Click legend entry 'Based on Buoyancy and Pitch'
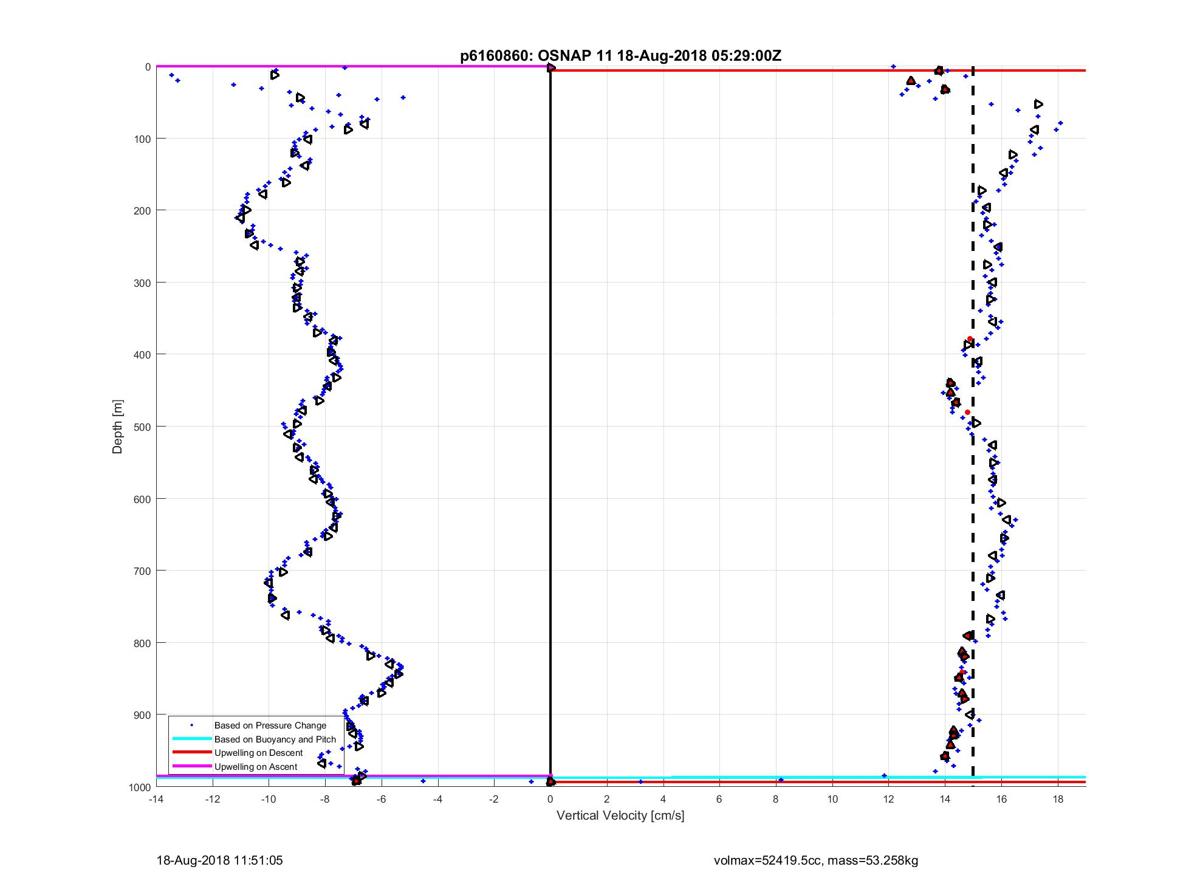 (276, 739)
